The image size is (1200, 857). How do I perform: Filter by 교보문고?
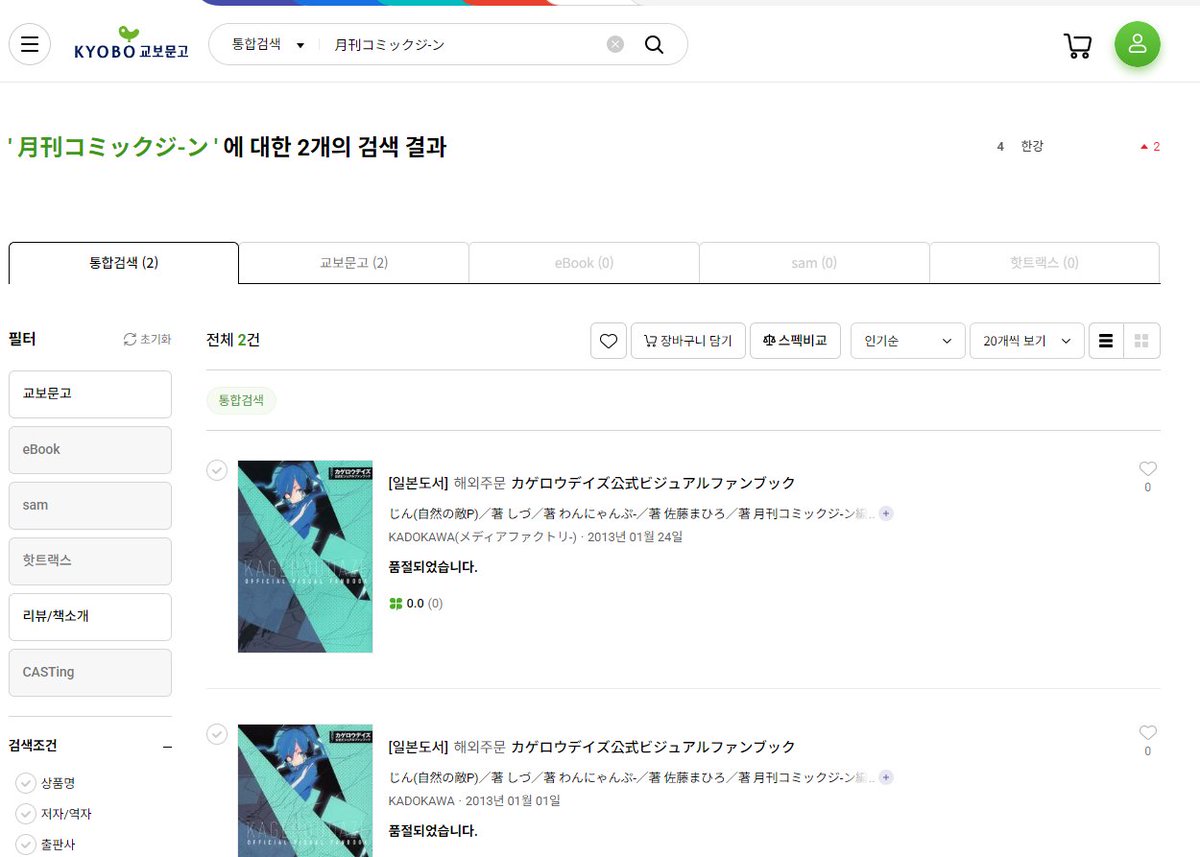click(x=90, y=394)
